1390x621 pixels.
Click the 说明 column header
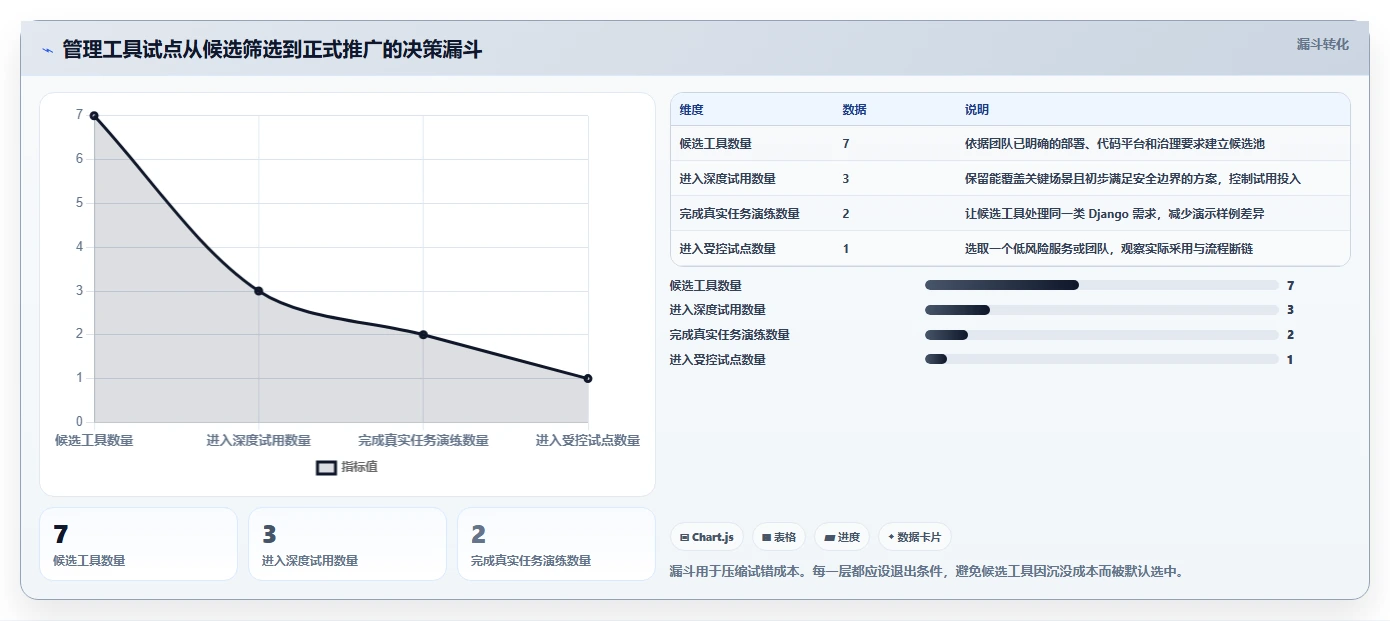click(976, 110)
